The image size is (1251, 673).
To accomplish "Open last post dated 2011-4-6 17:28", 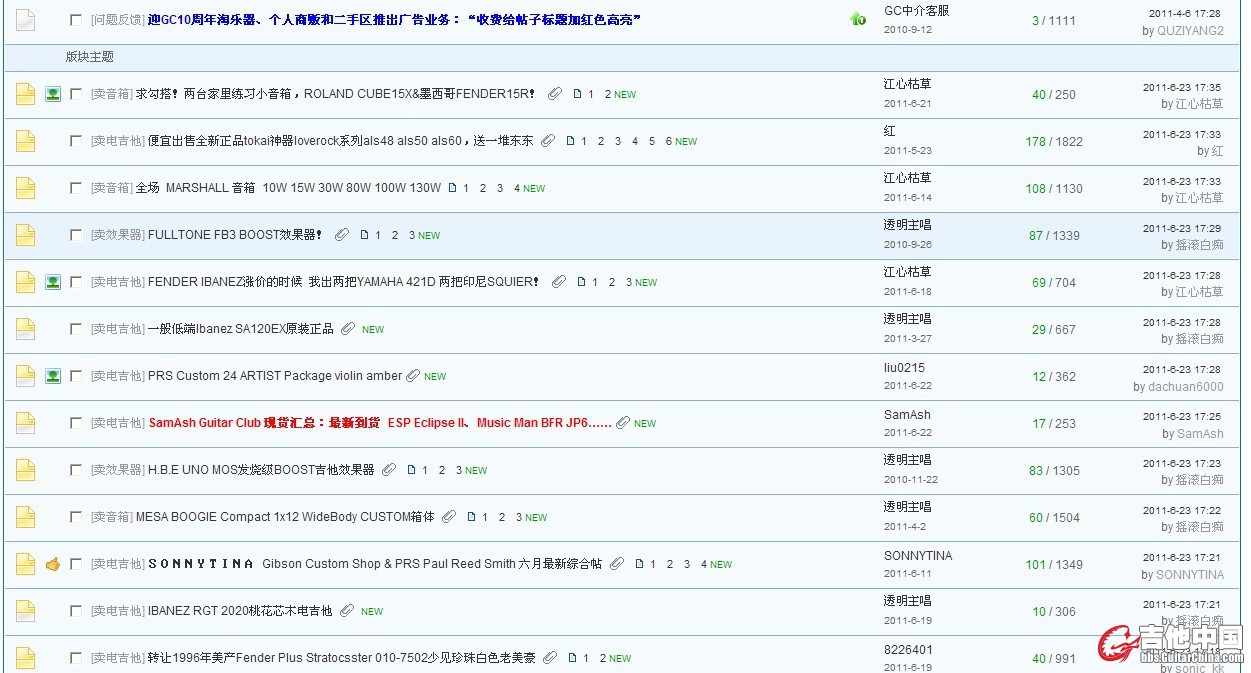I will (1184, 14).
